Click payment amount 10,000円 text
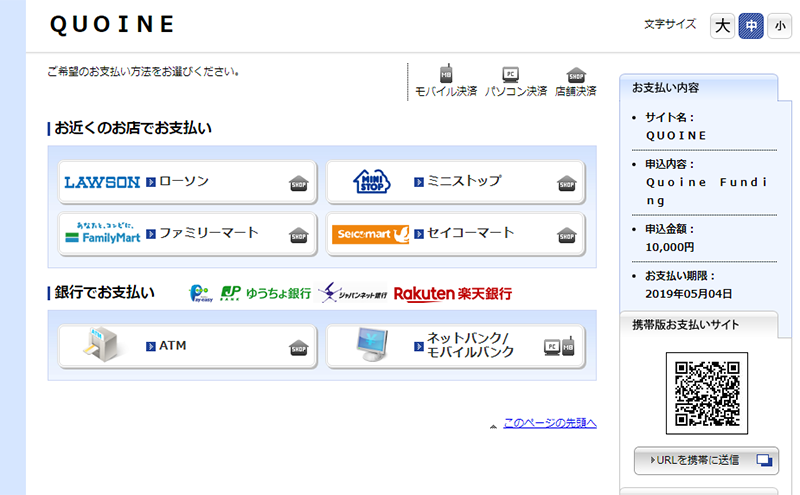This screenshot has height=495, width=800. (669, 248)
